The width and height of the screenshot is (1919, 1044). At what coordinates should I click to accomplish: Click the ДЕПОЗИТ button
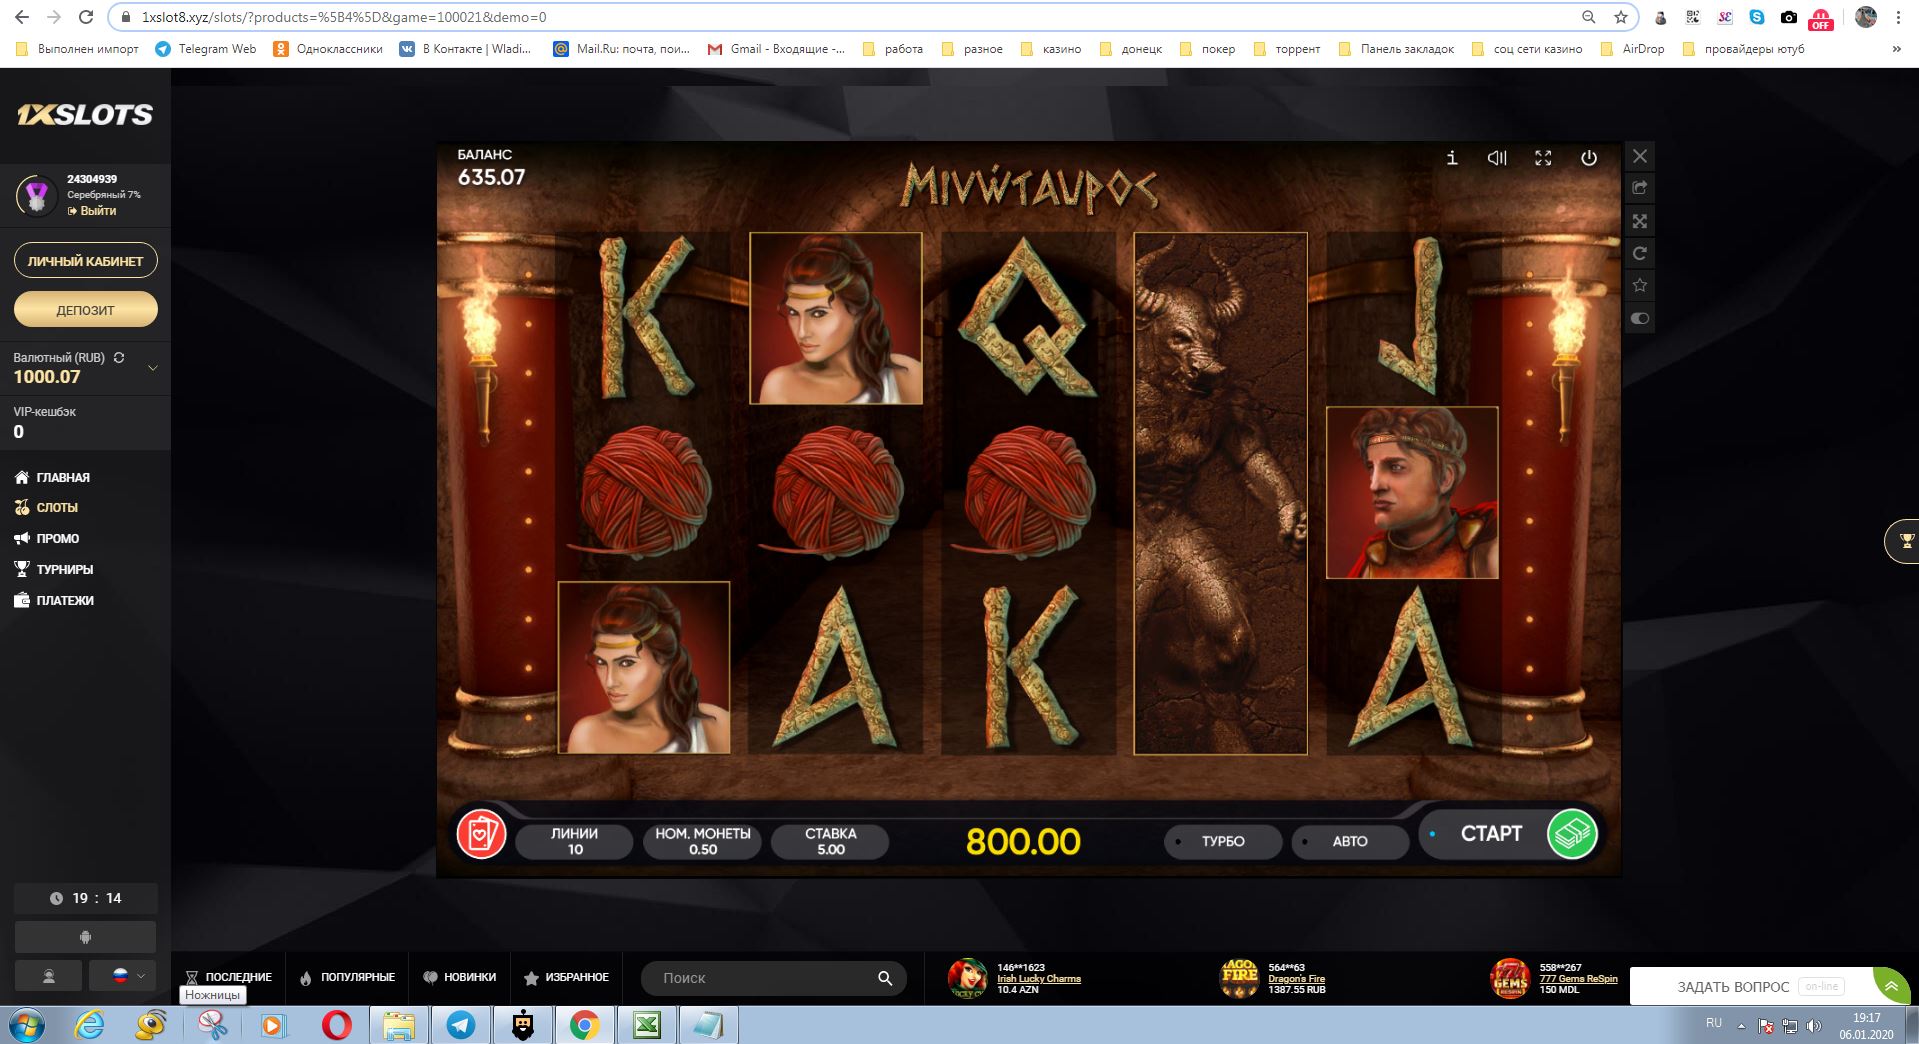tap(86, 310)
